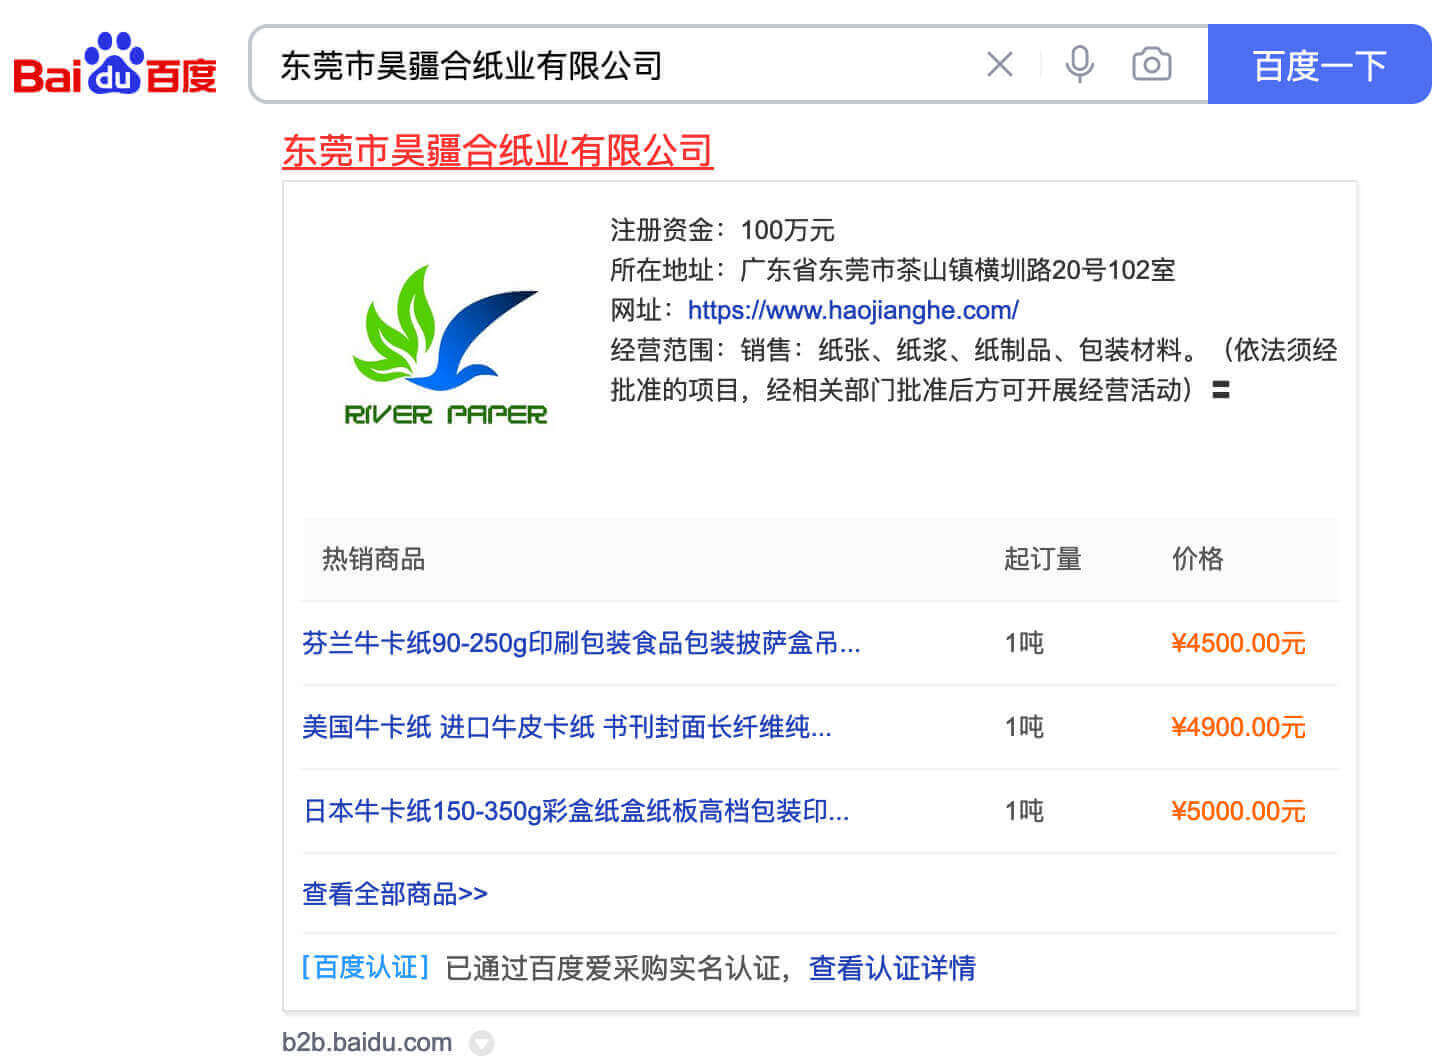This screenshot has width=1452, height=1064.
Task: Open 日本牛卡纸150-350g product listing
Action: pyautogui.click(x=576, y=811)
